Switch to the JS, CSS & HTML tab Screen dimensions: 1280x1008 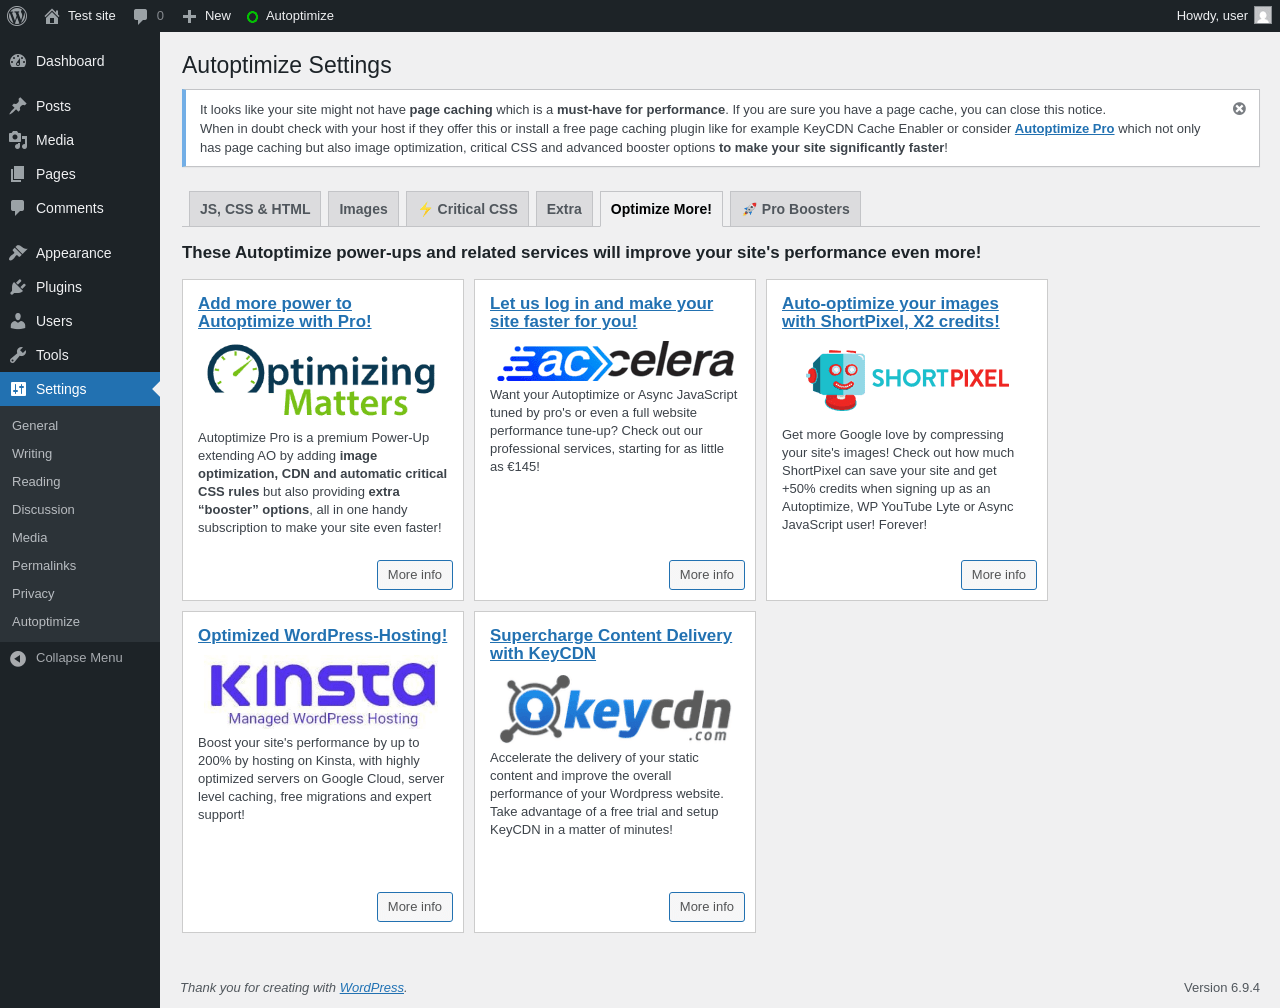pos(255,209)
